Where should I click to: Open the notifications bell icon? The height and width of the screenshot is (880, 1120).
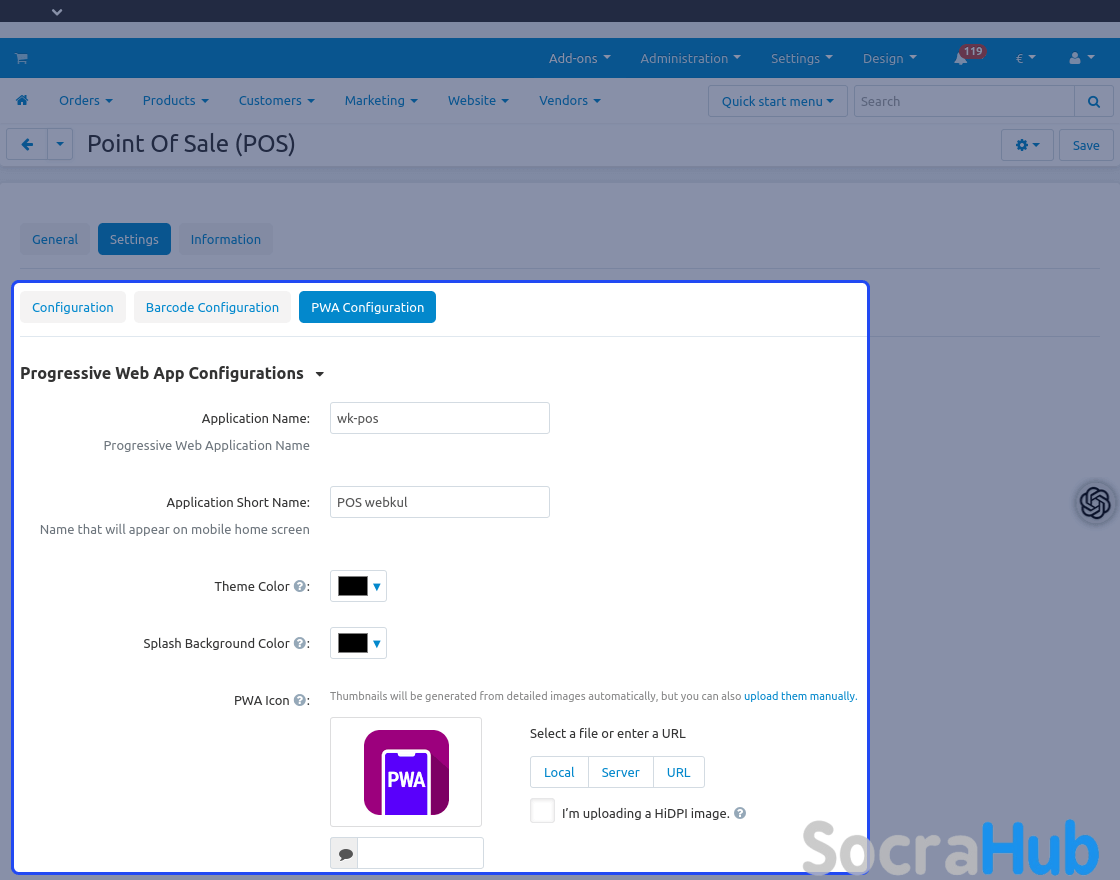tap(960, 59)
